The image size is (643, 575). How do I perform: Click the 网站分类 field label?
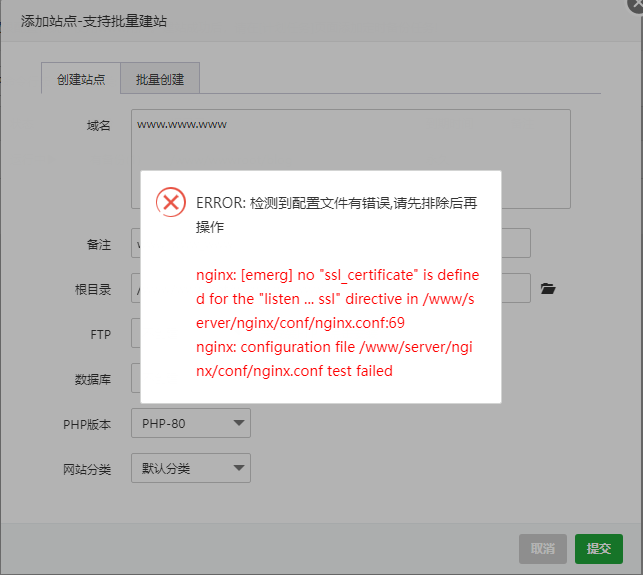click(x=87, y=469)
